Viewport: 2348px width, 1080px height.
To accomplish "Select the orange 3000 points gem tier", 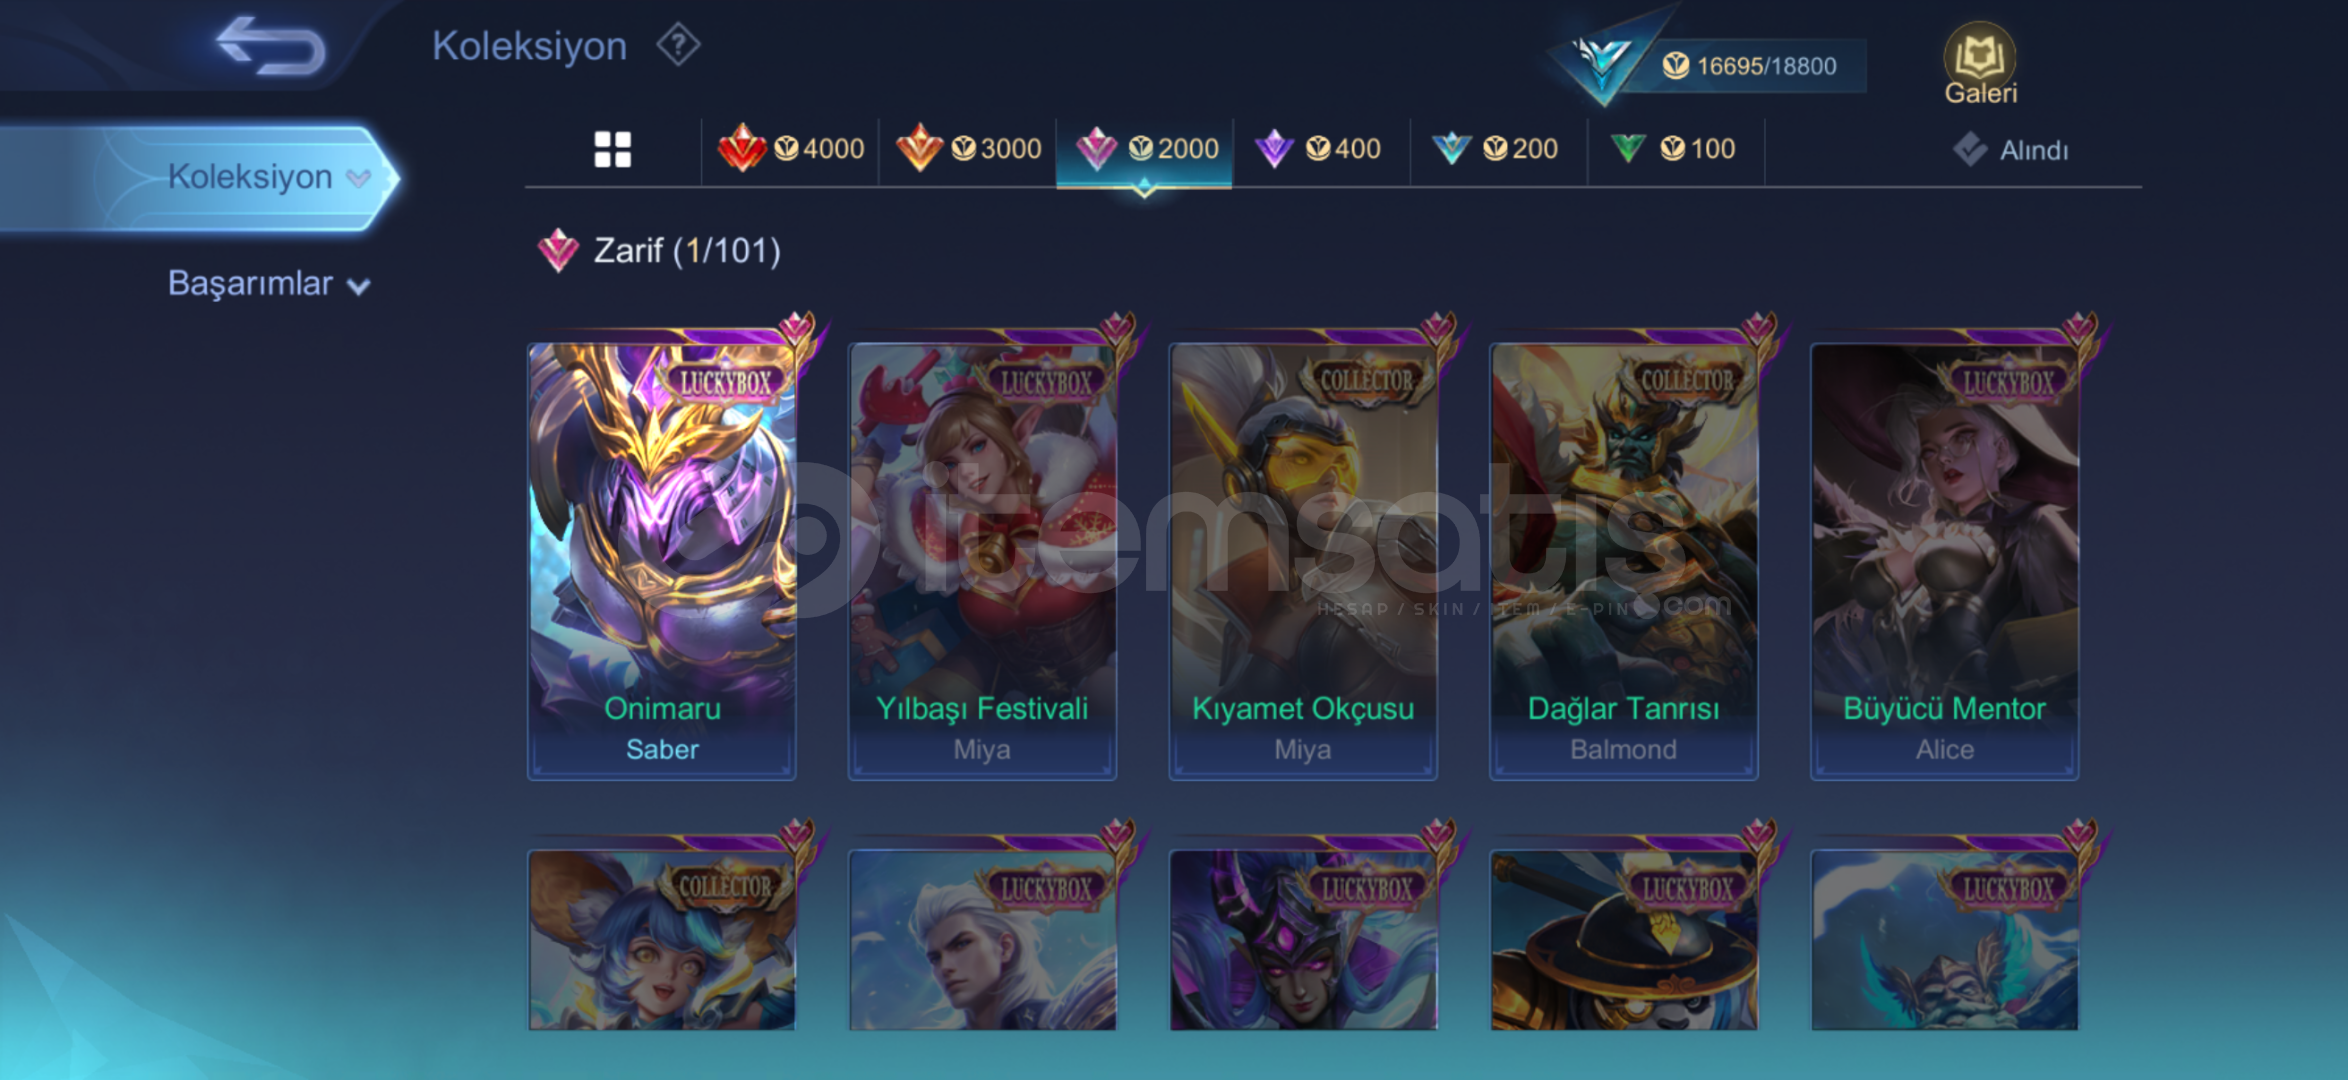I will pyautogui.click(x=968, y=149).
